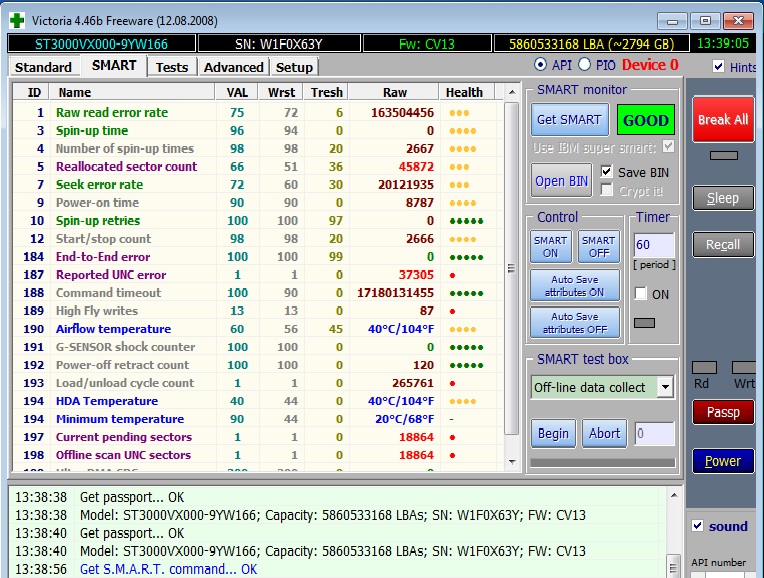Click the log panel scroll up arrow

coord(674,495)
